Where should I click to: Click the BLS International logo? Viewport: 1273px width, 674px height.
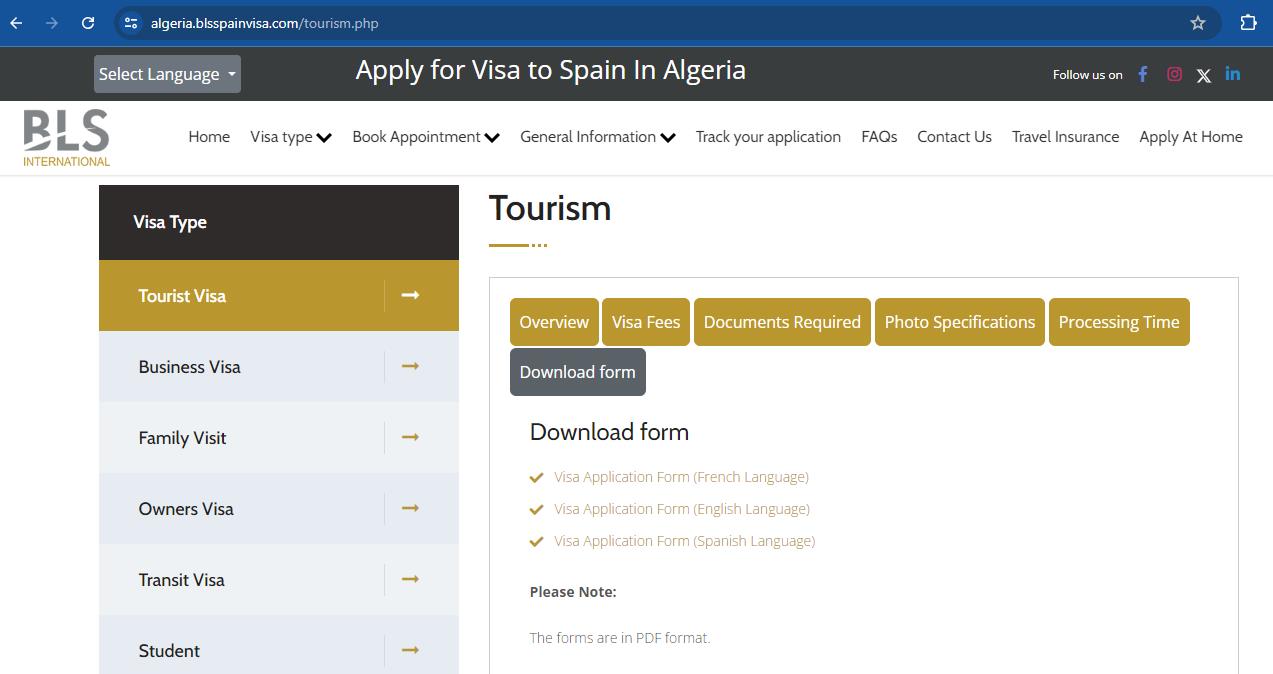point(66,138)
